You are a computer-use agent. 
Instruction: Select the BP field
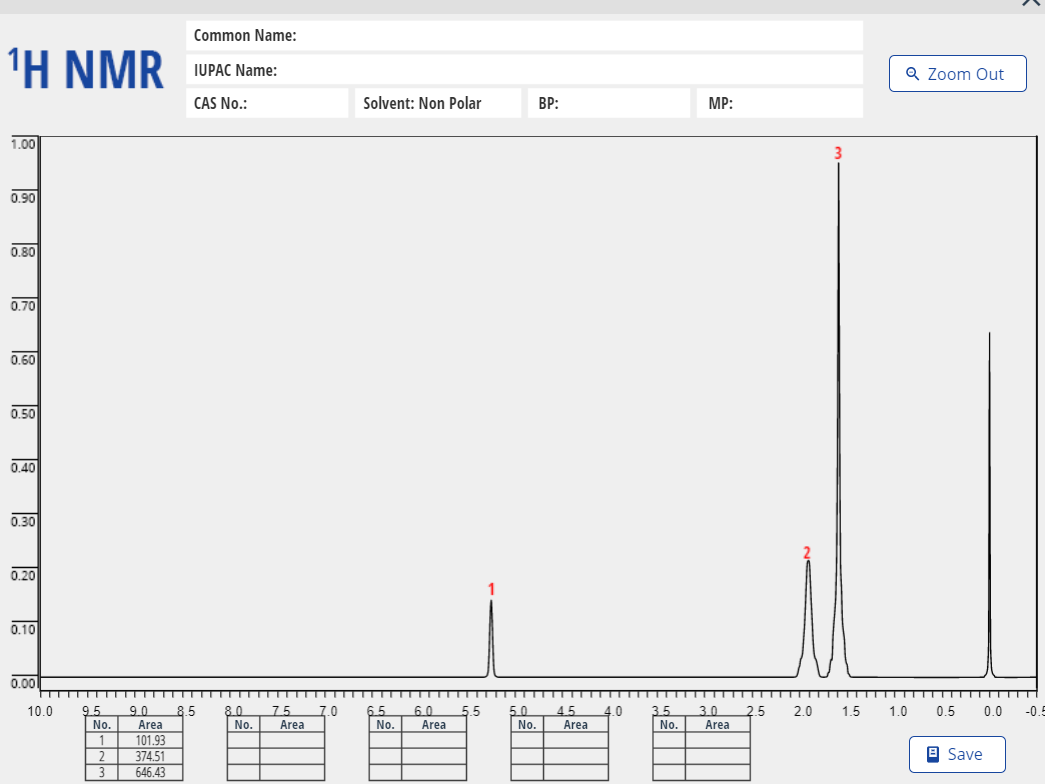(x=609, y=103)
